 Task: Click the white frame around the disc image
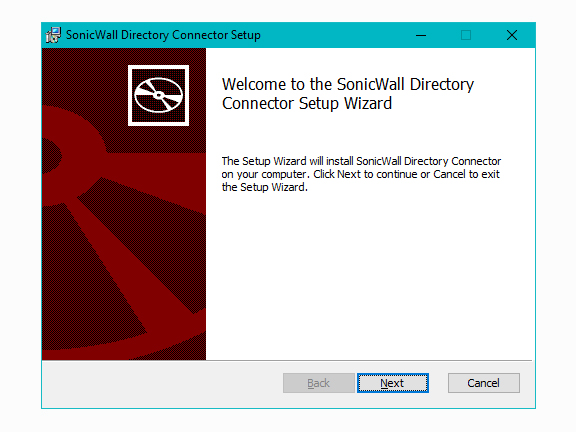[x=158, y=67]
